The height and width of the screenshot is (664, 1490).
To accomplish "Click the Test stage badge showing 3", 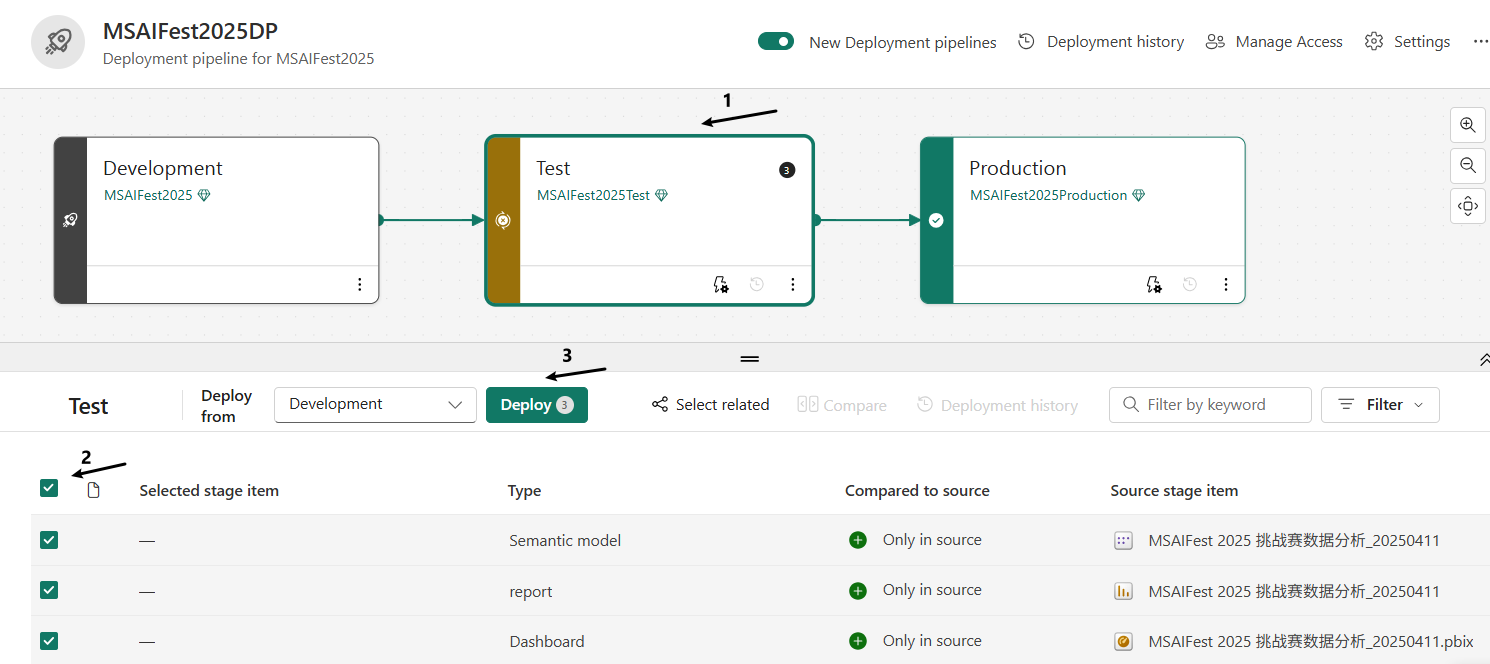I will tap(787, 170).
